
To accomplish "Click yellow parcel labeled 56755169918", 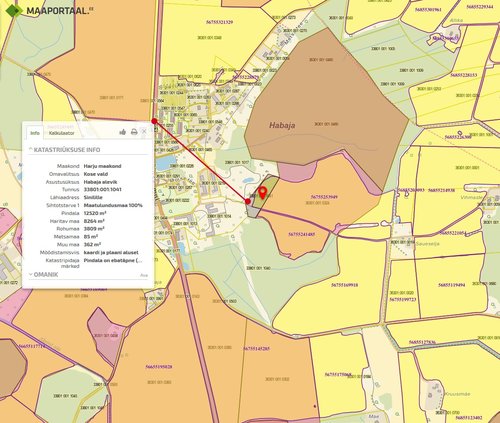I will (344, 285).
